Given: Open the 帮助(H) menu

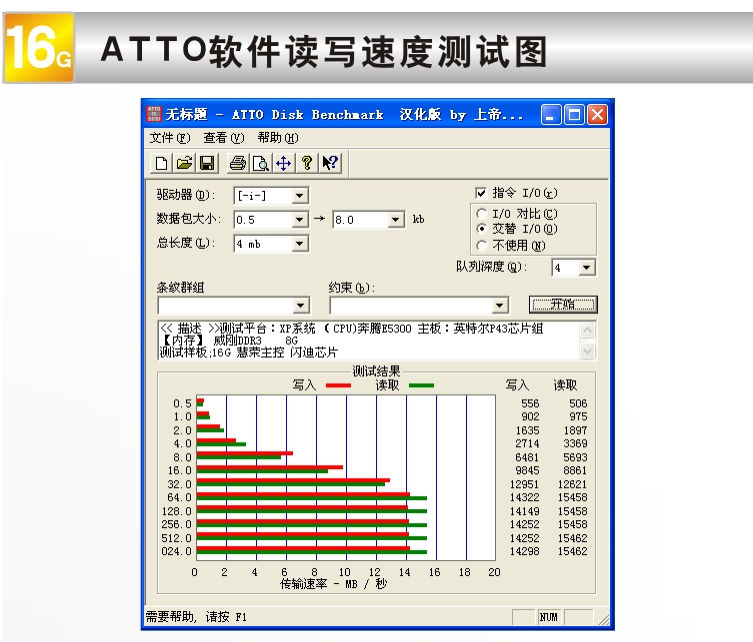Looking at the screenshot, I should point(278,138).
